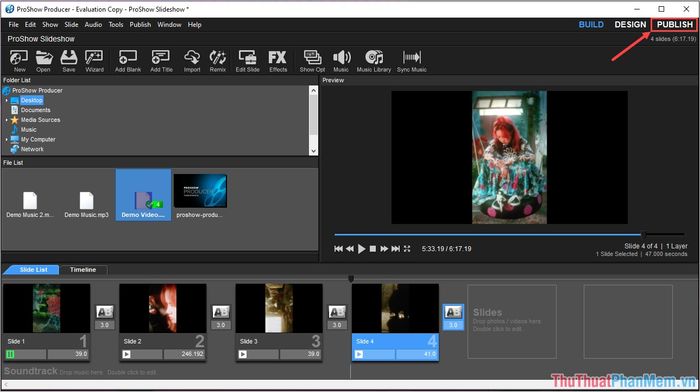Insert a title slide with Add Title

[161, 61]
